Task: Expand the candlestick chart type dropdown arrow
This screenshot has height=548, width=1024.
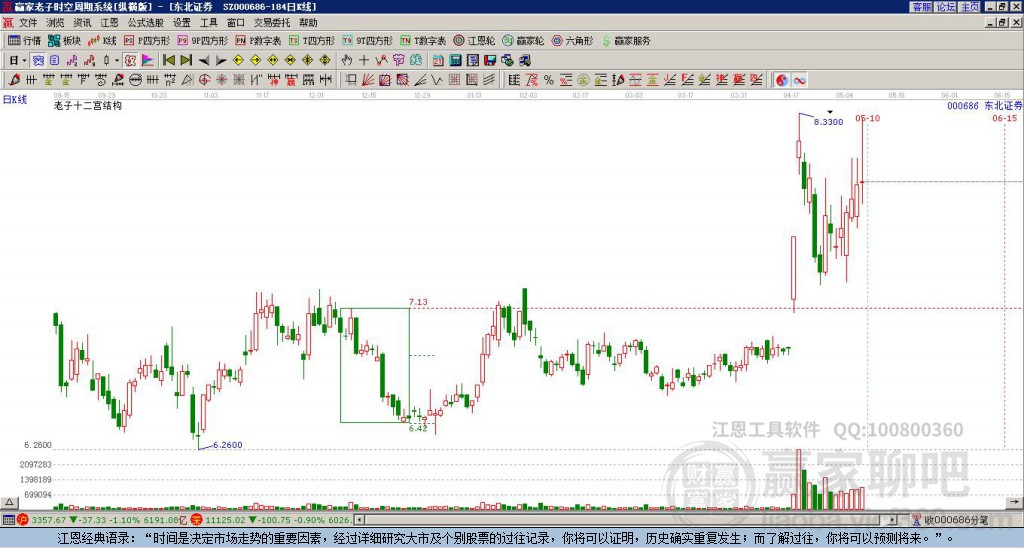Action: coord(117,61)
